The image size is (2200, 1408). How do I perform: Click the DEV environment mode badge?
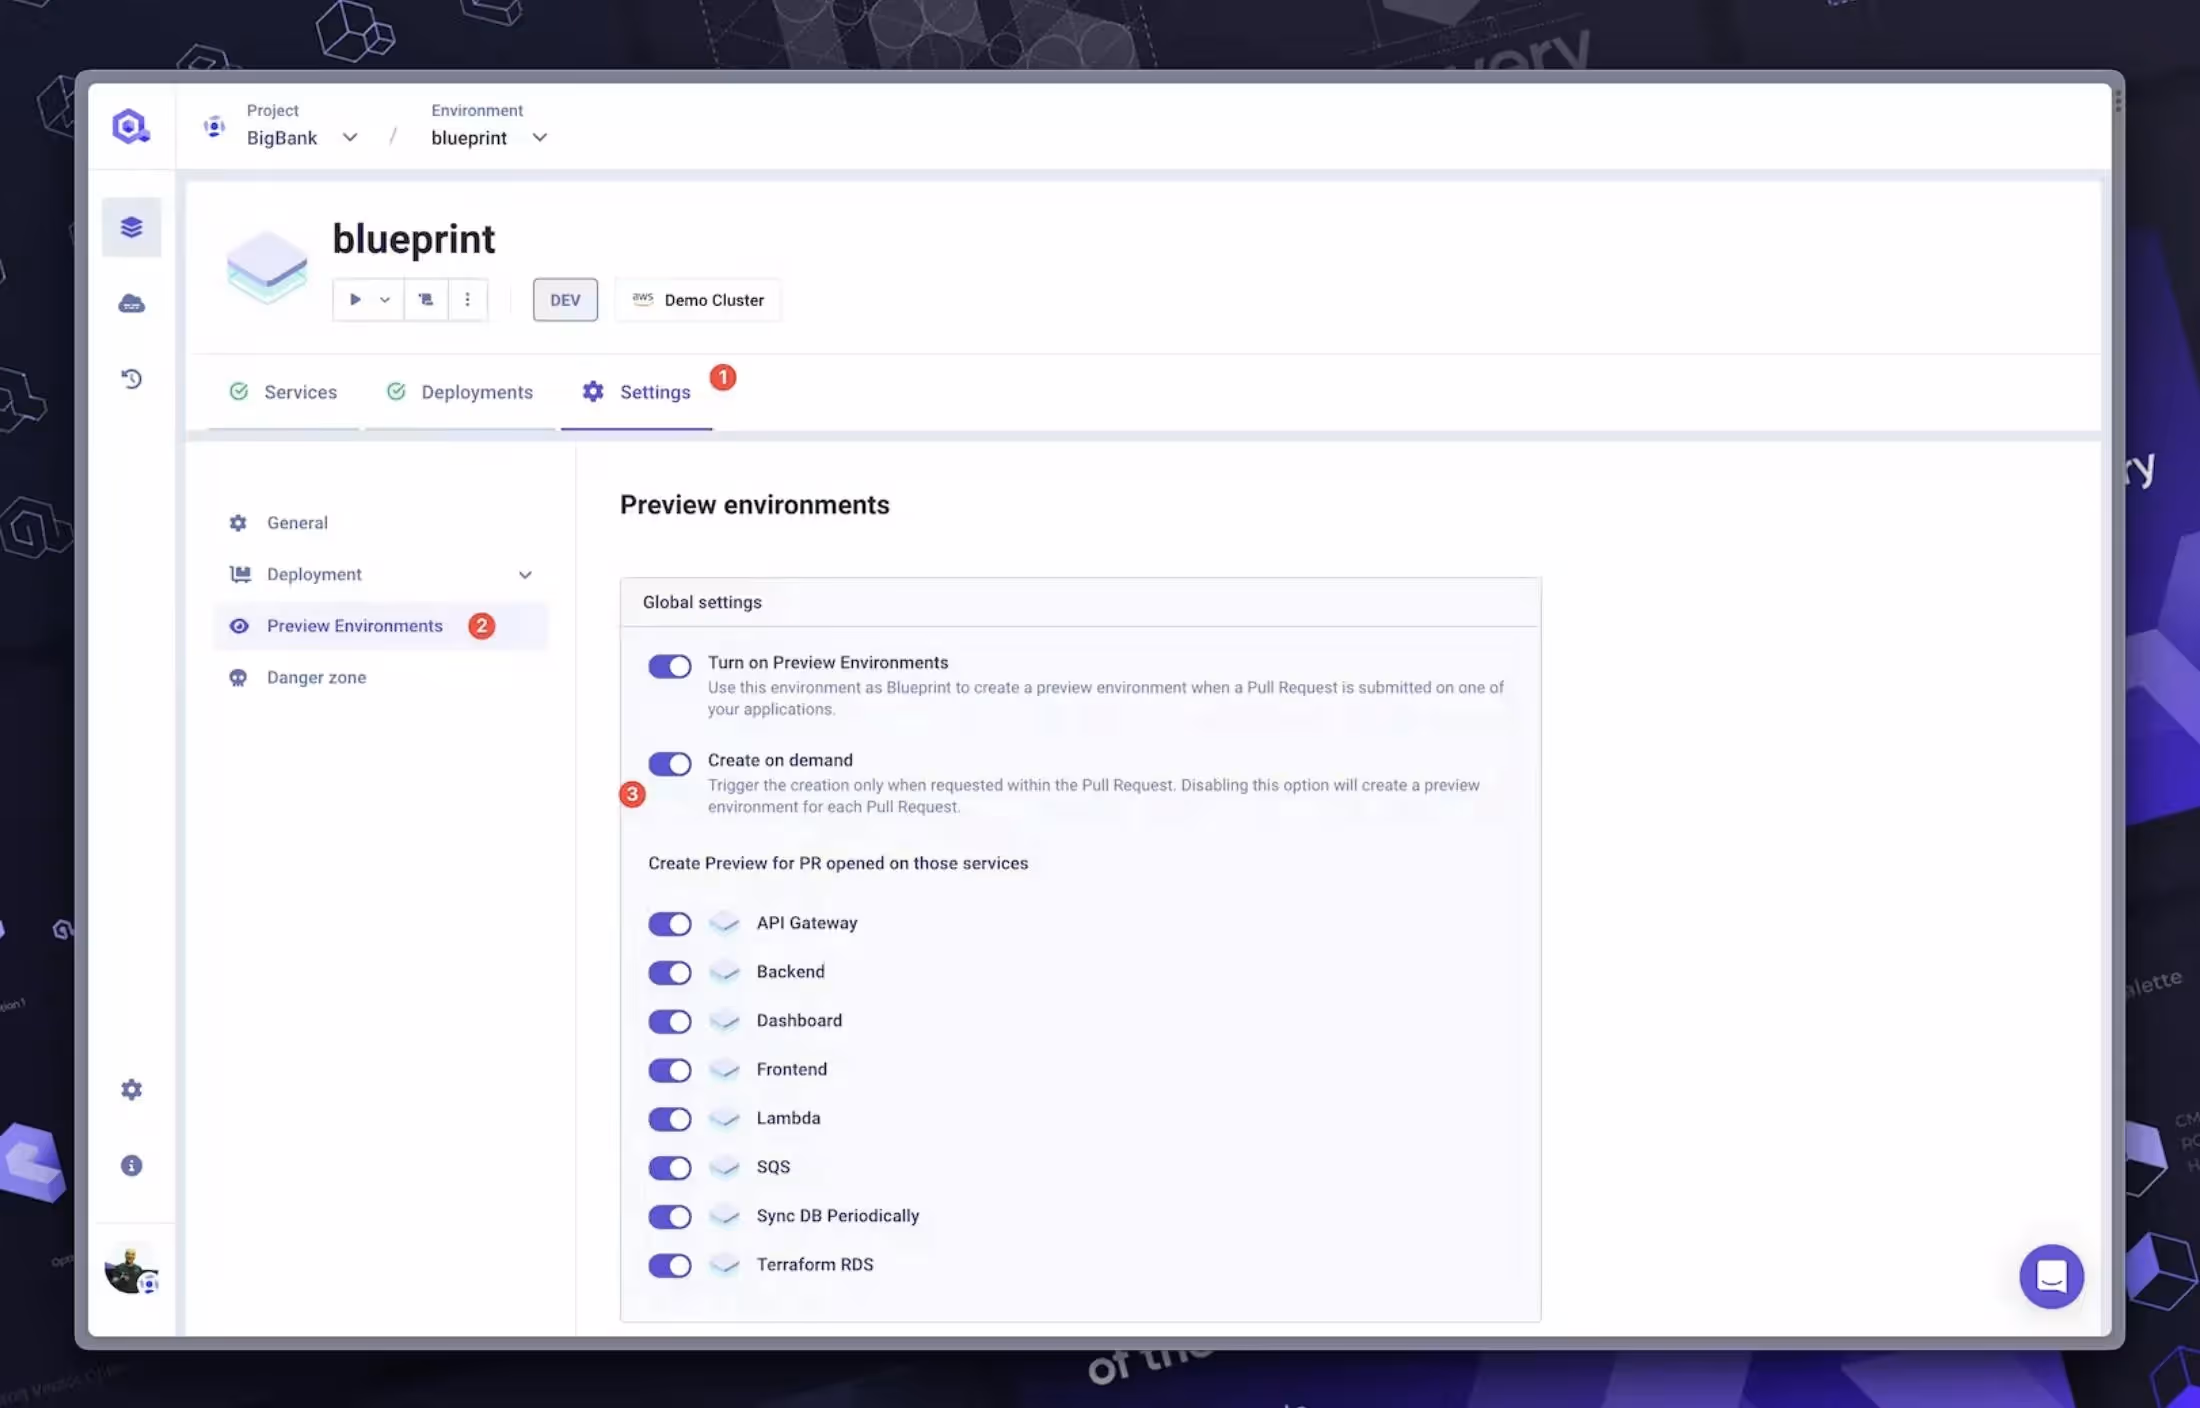pos(565,300)
